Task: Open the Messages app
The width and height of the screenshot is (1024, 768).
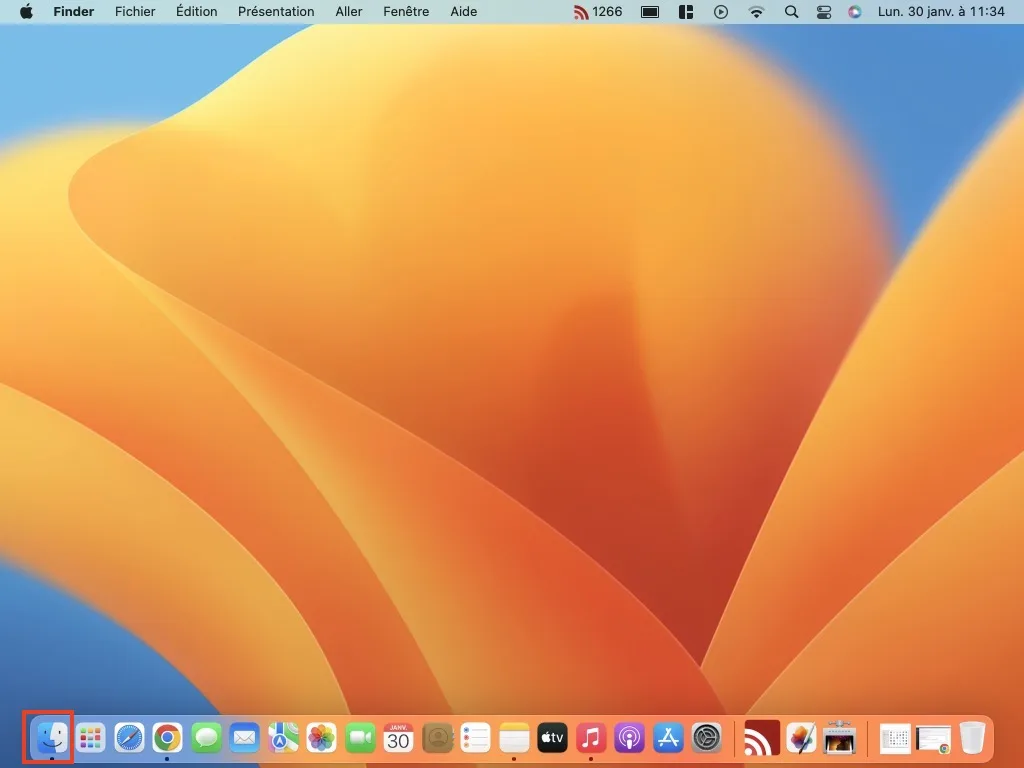Action: 205,737
